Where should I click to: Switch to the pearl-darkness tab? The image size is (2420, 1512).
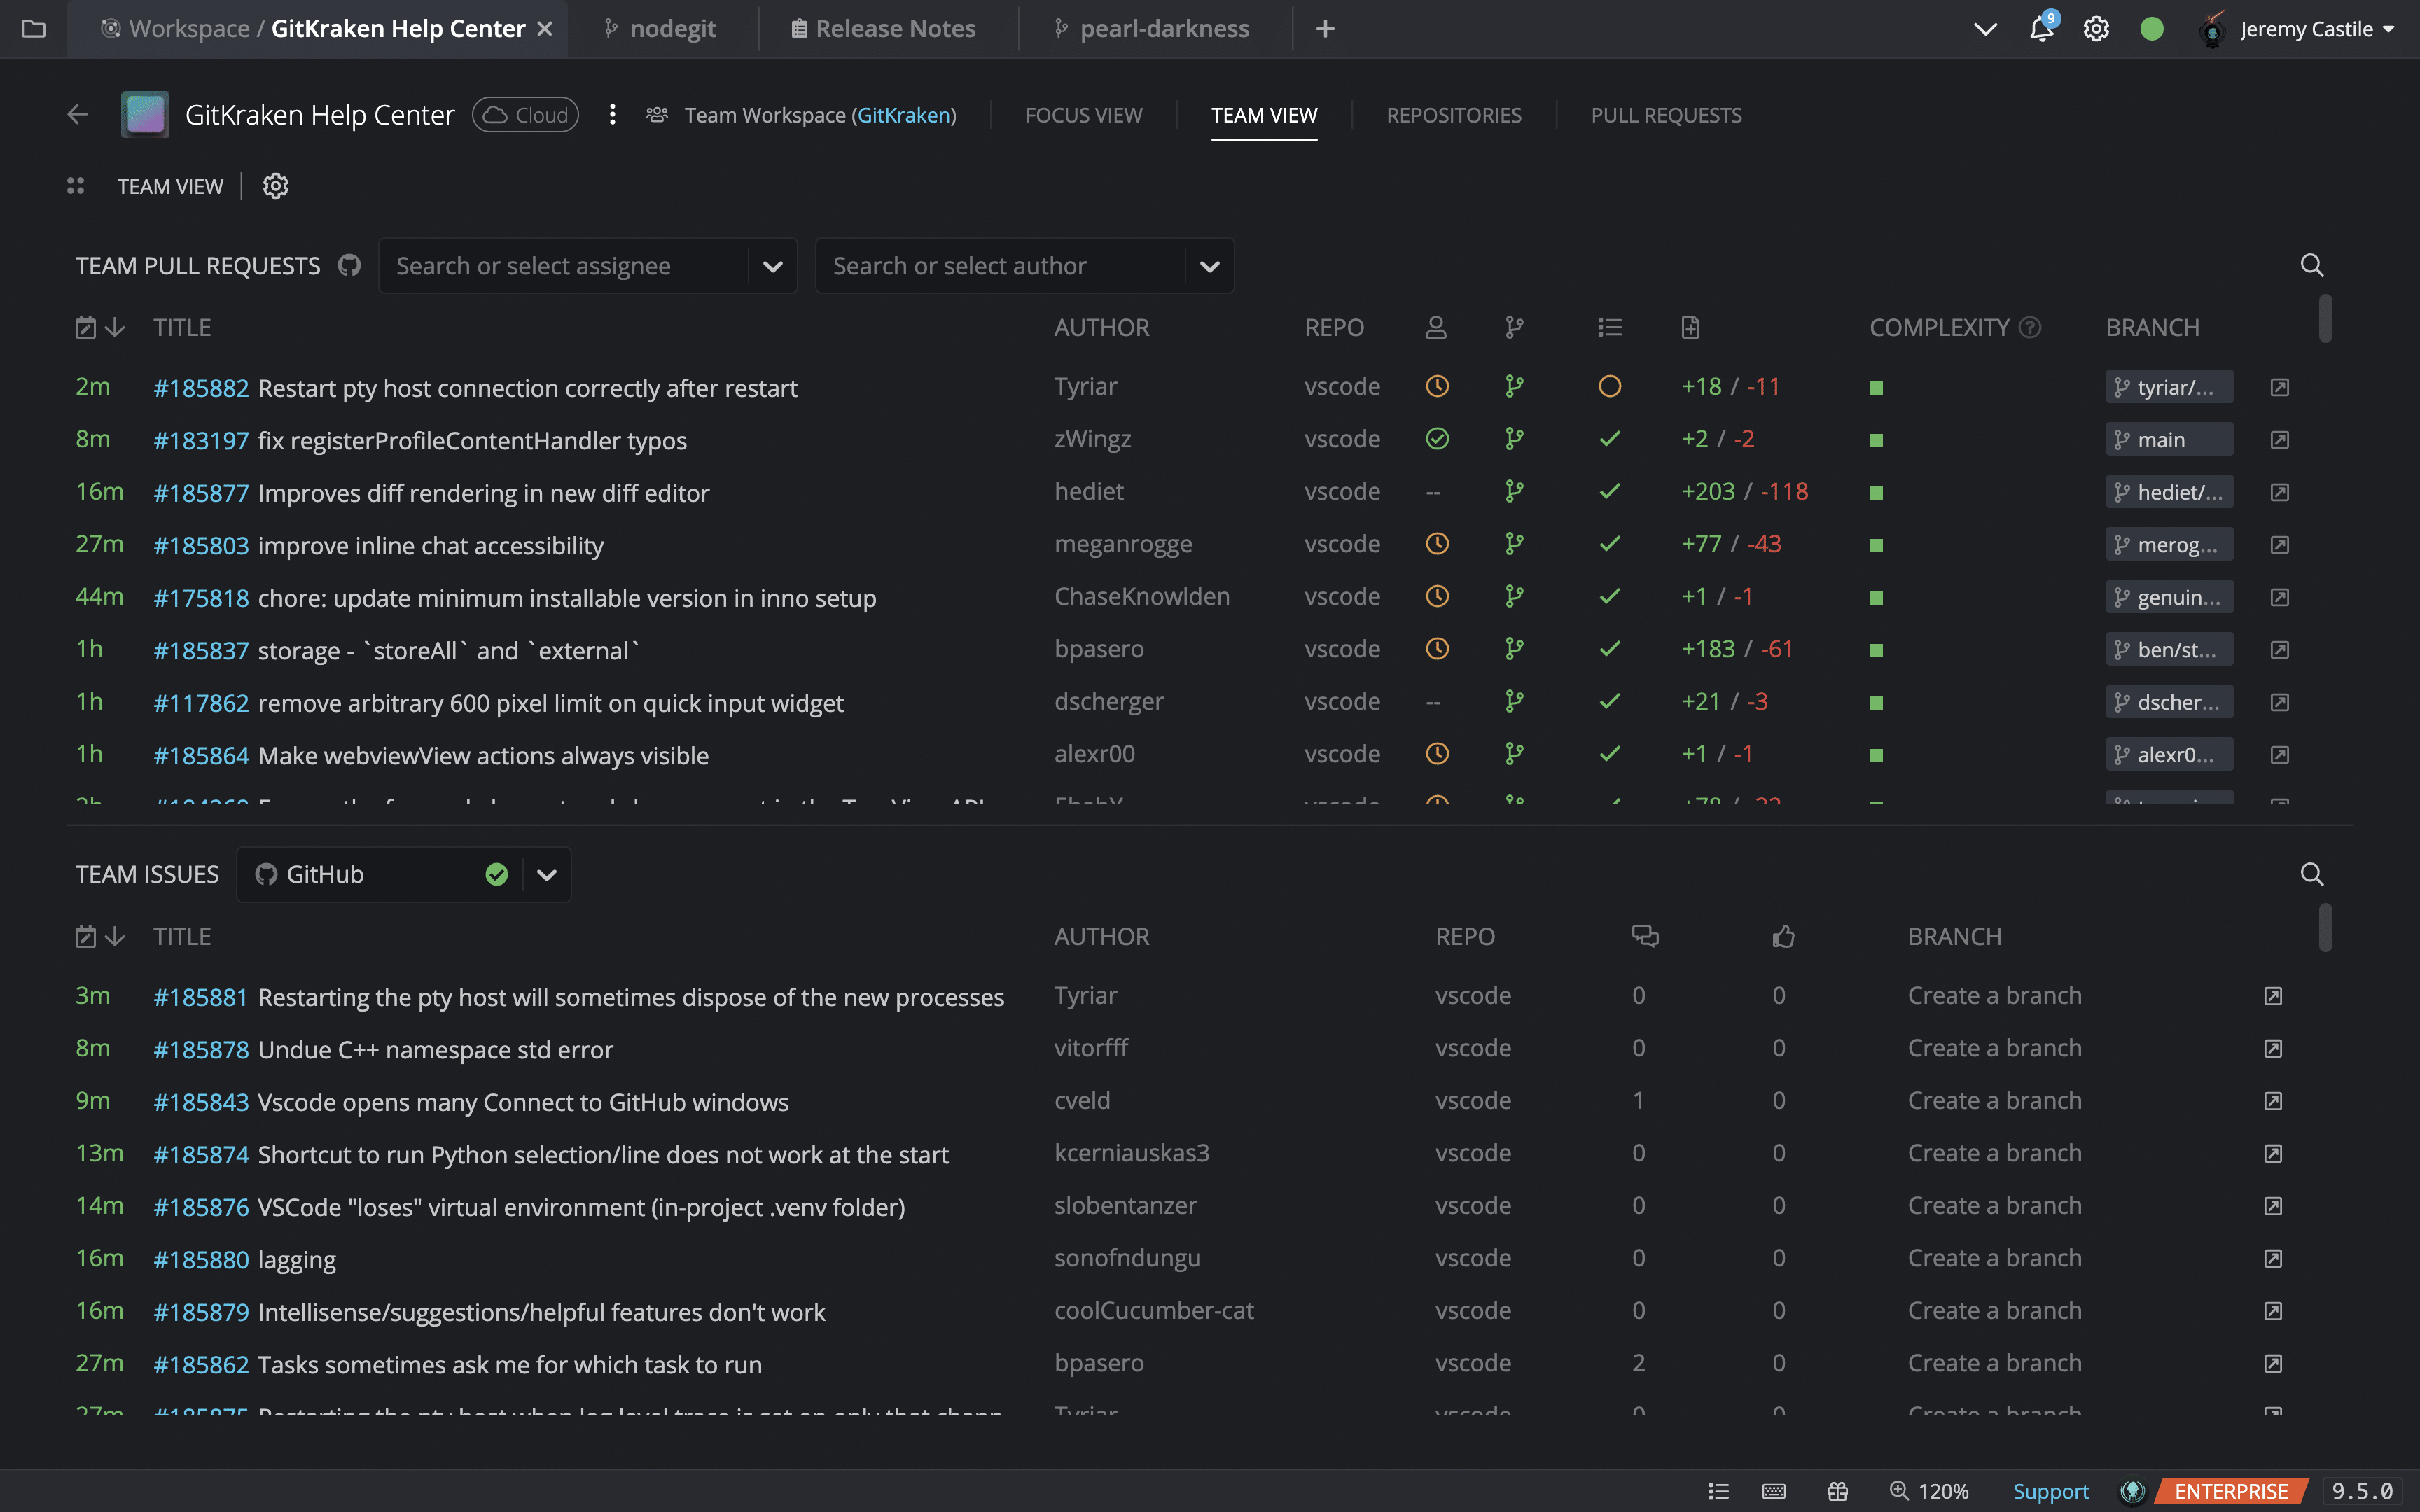1151,29
